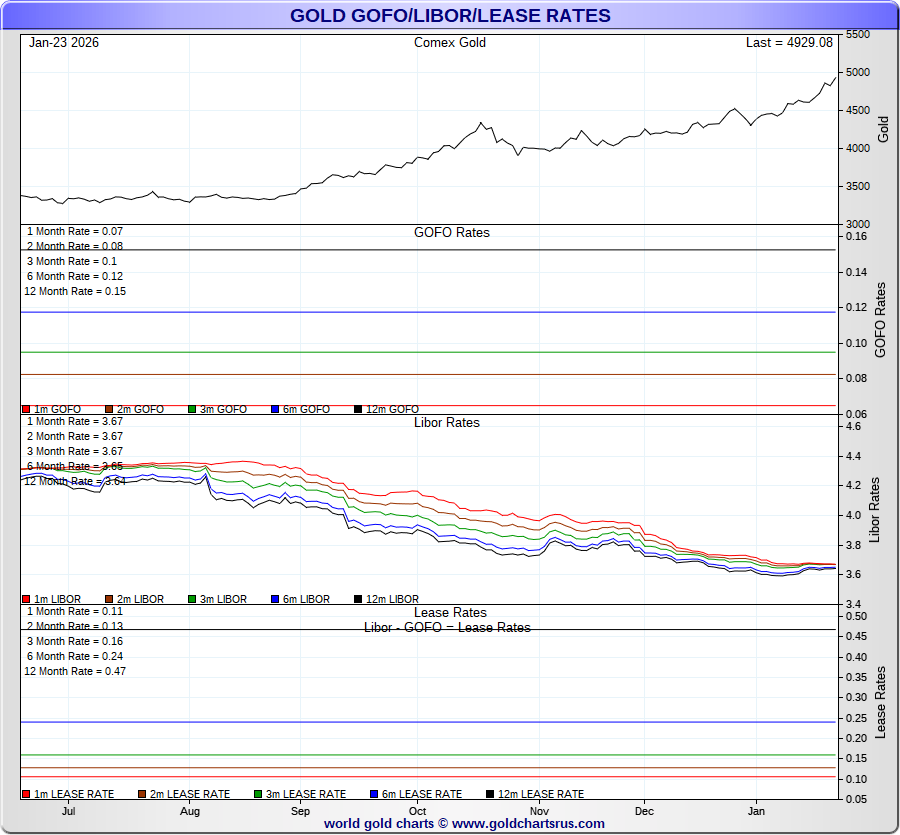900x835 pixels.
Task: Click the Oct x-axis label
Action: (x=417, y=811)
